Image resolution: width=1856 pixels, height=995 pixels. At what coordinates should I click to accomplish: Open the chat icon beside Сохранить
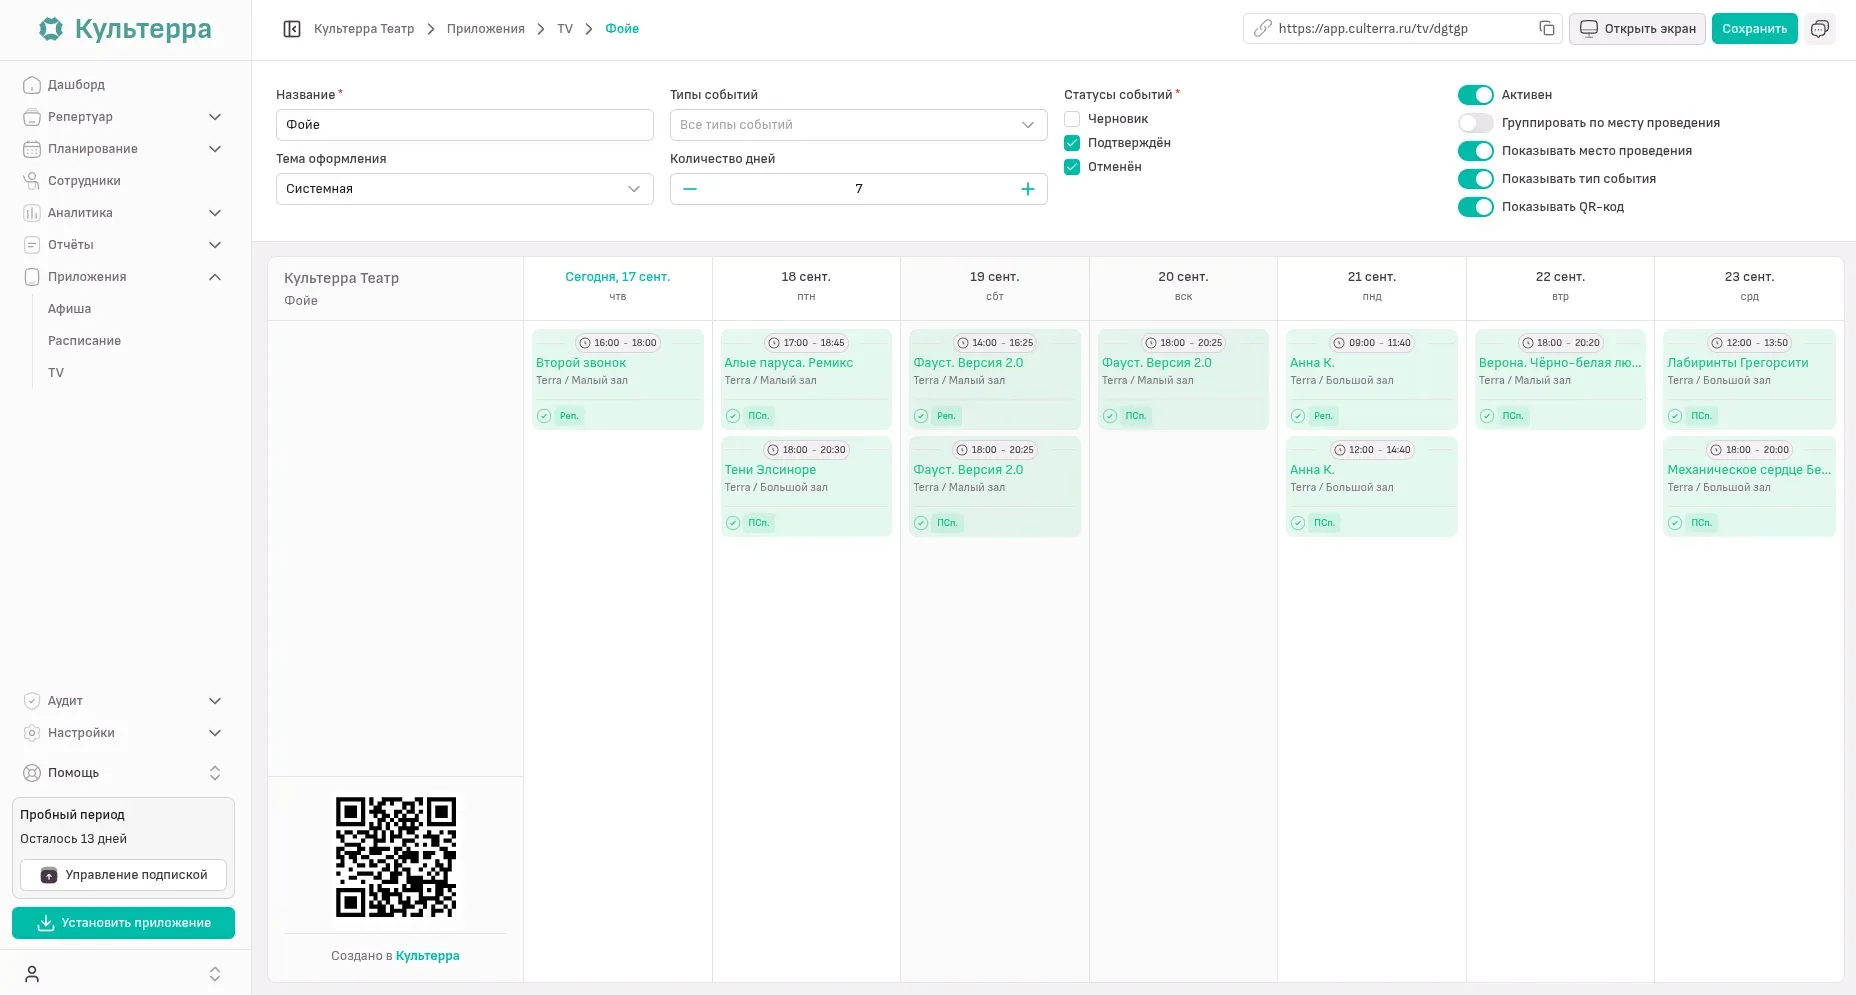coord(1820,28)
